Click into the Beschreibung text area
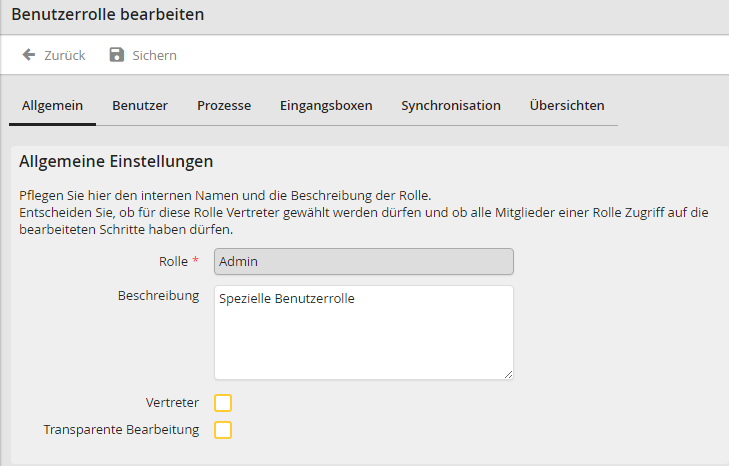 tap(364, 332)
